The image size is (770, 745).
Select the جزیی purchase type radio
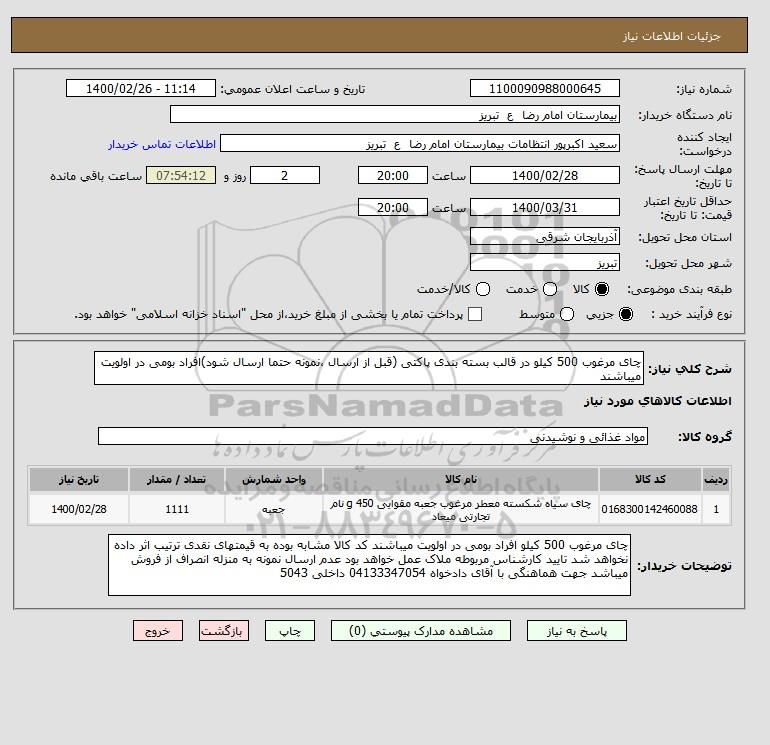point(626,314)
